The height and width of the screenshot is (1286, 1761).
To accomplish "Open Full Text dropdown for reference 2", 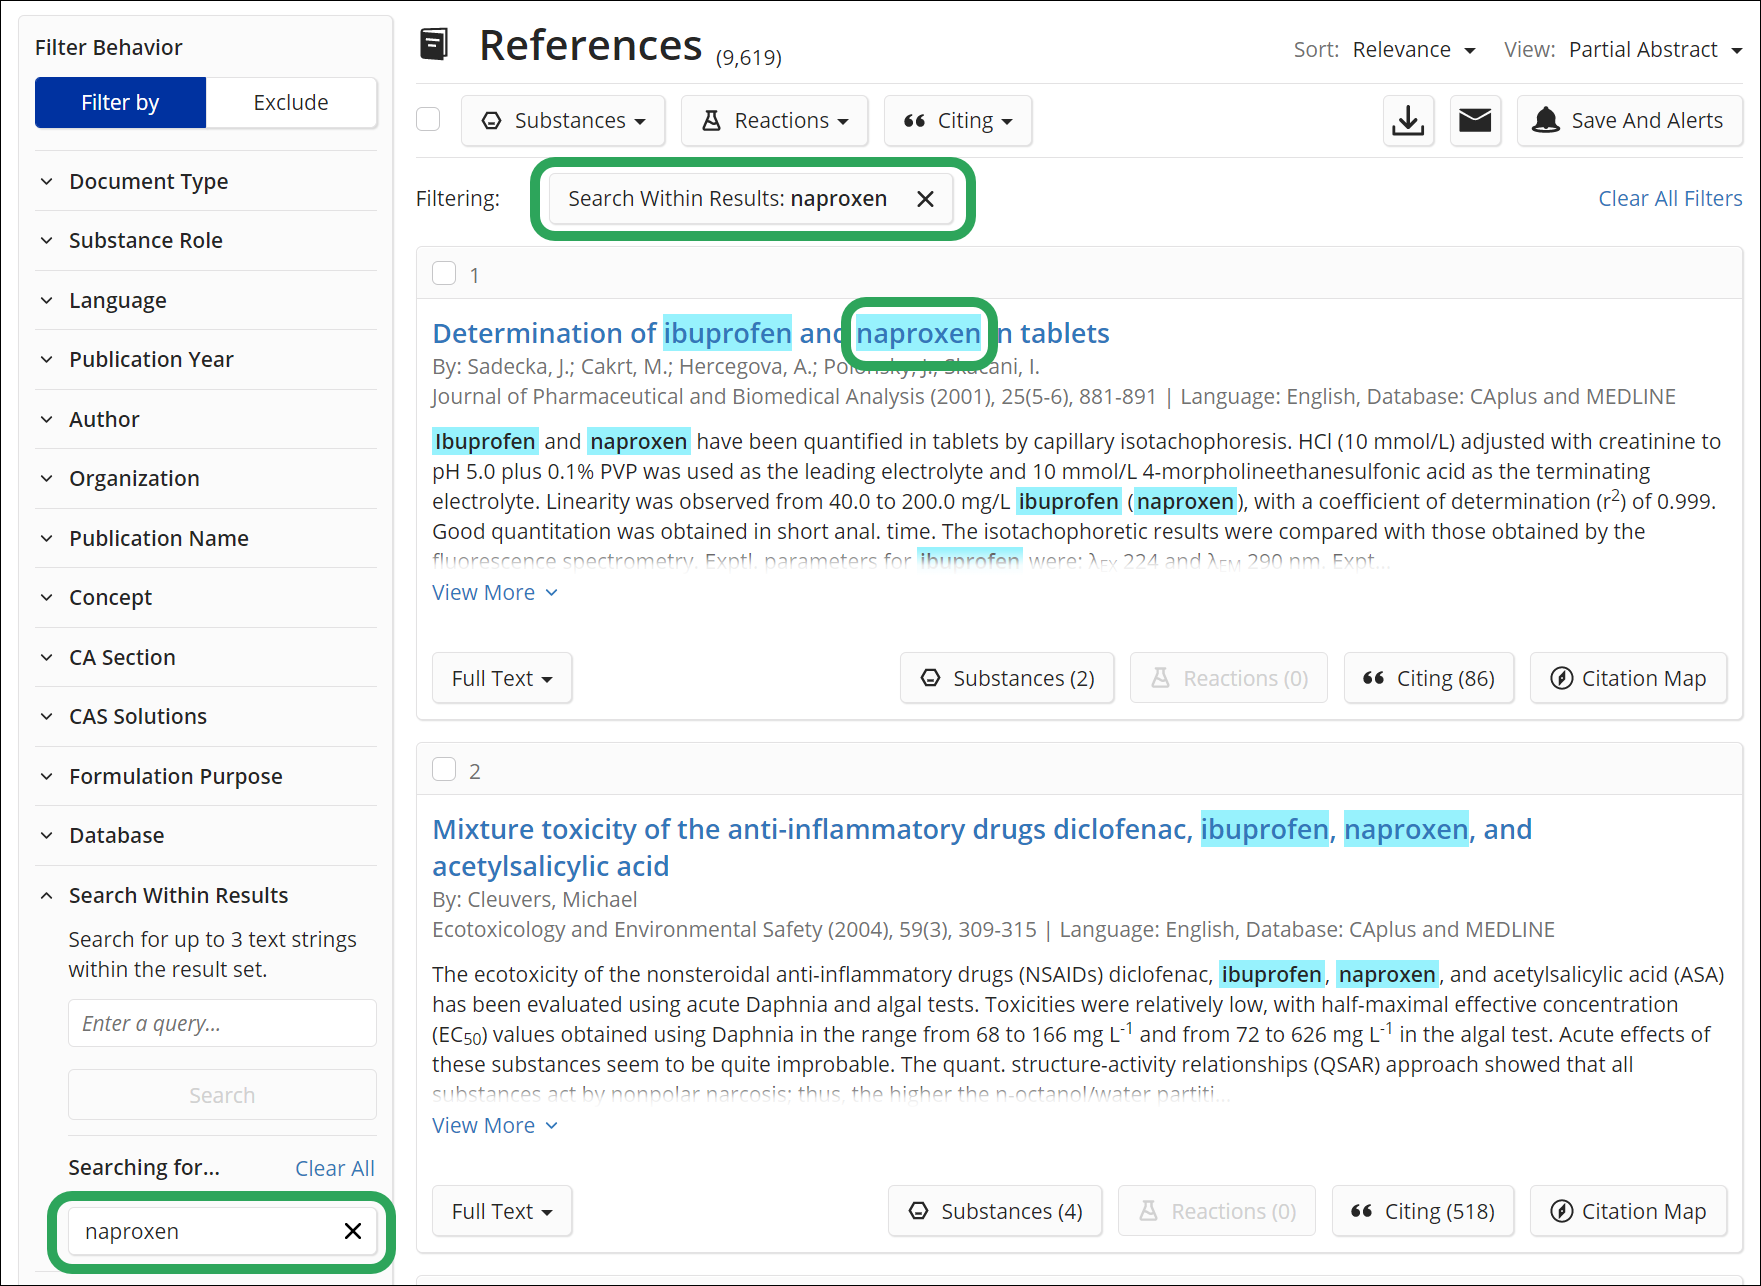I will tap(502, 1211).
